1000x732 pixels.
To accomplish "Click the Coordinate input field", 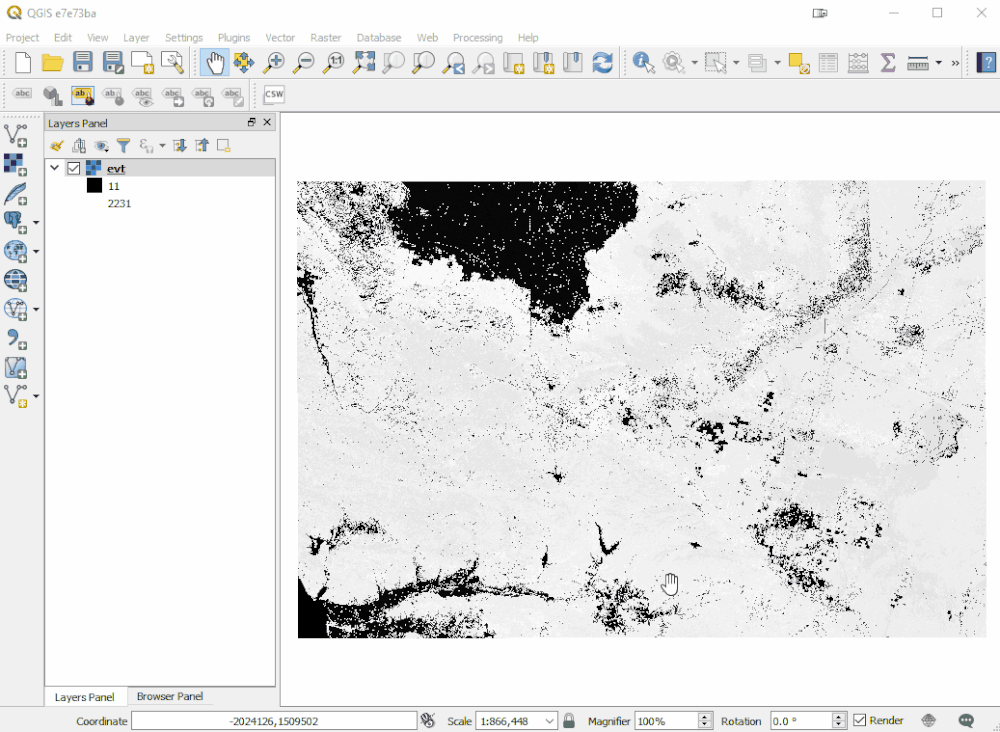I will [x=274, y=721].
